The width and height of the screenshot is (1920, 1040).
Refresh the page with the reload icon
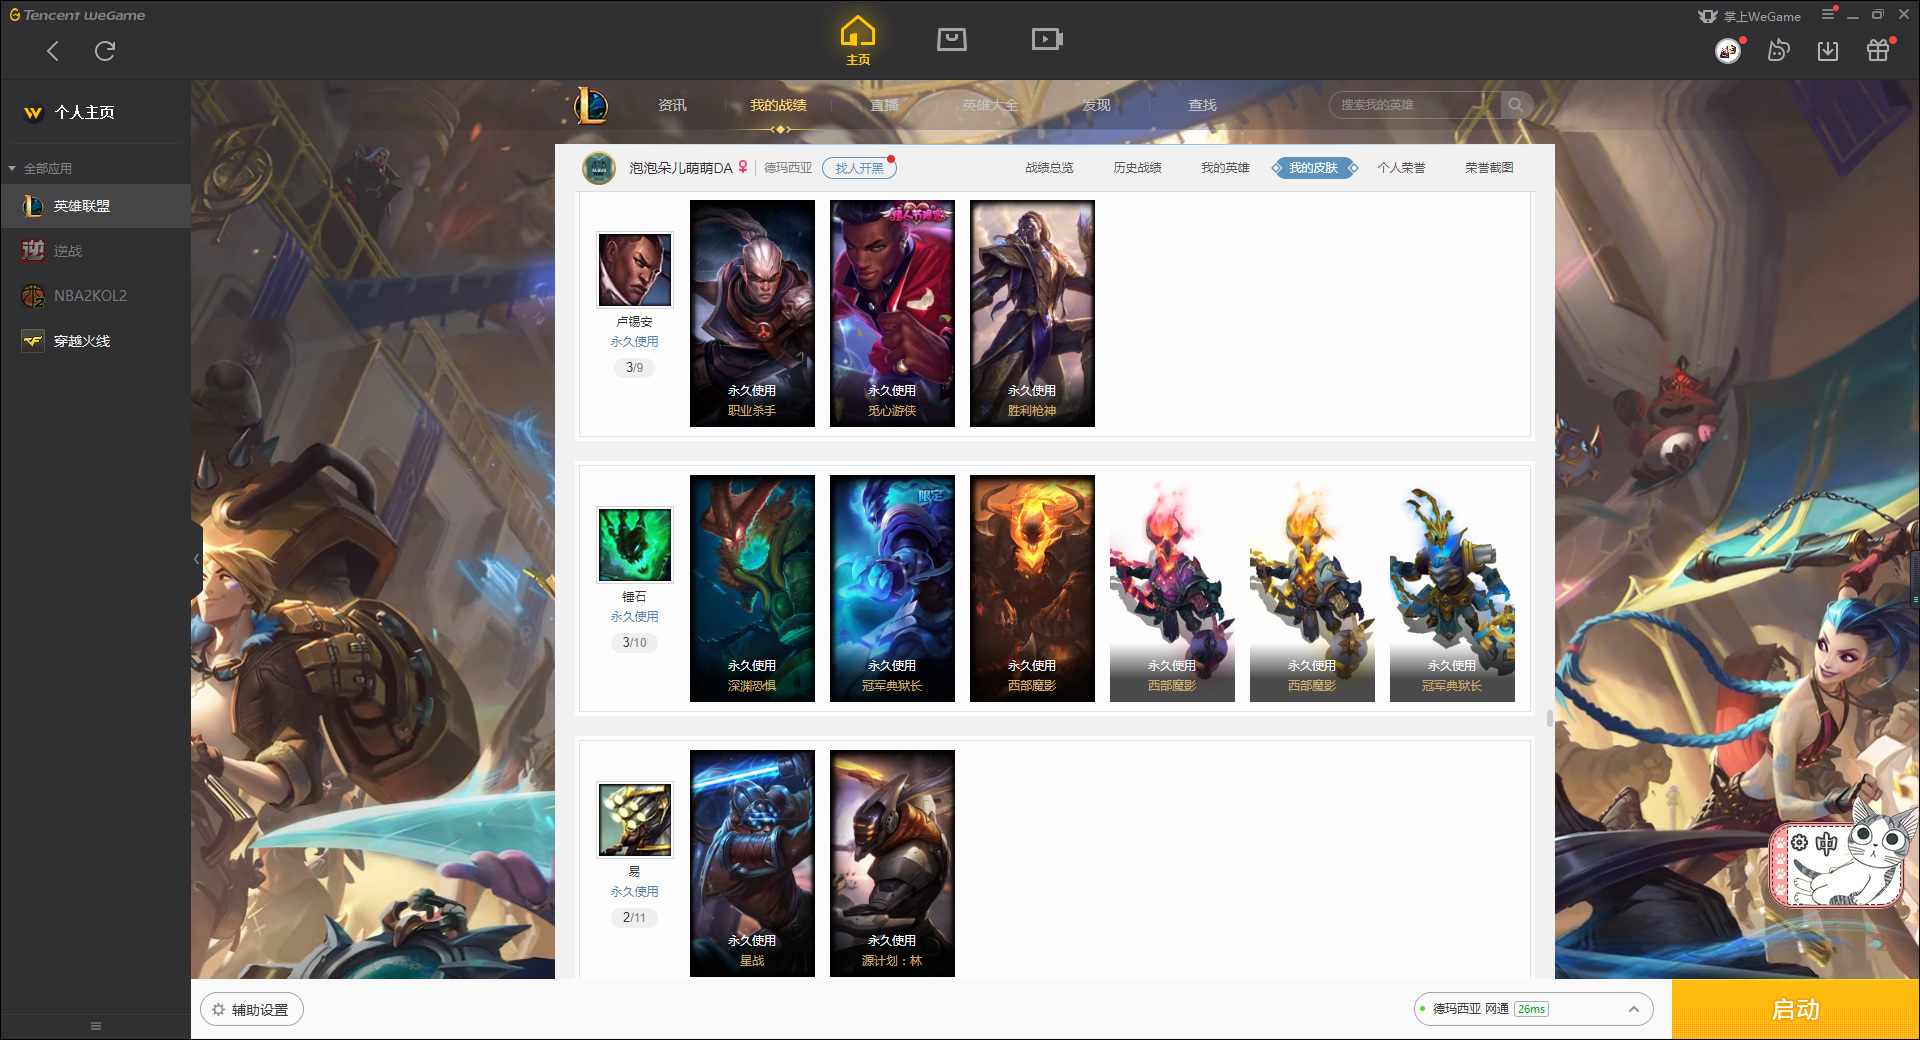[x=105, y=51]
